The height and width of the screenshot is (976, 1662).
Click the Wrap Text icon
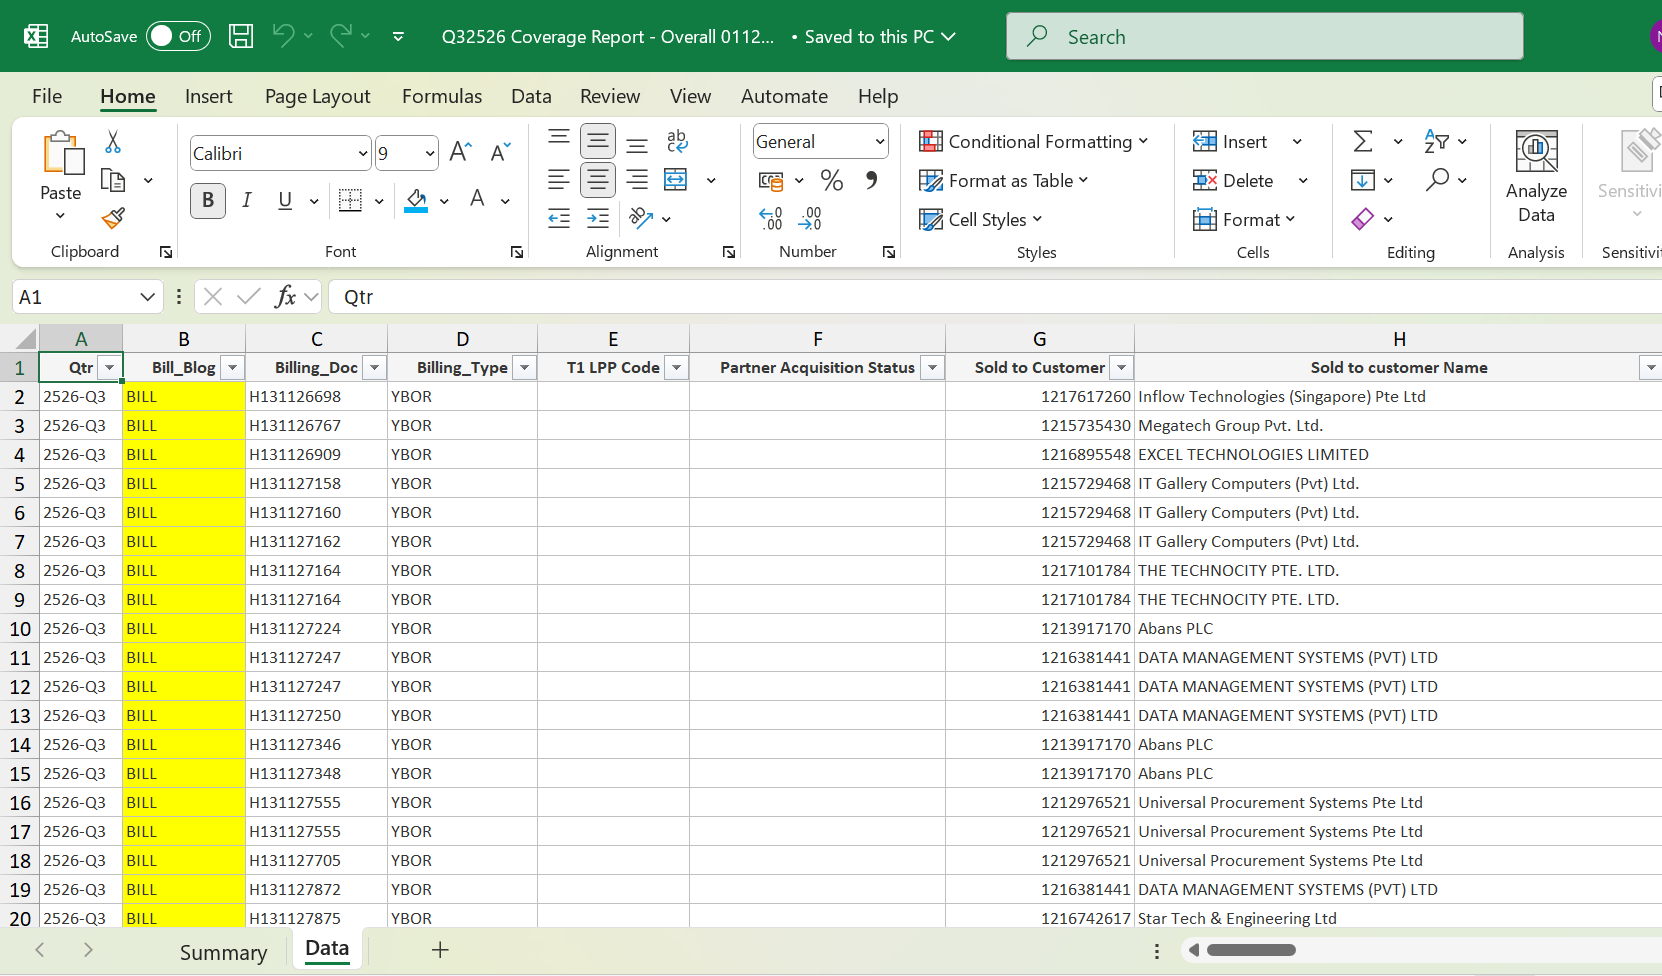(677, 142)
